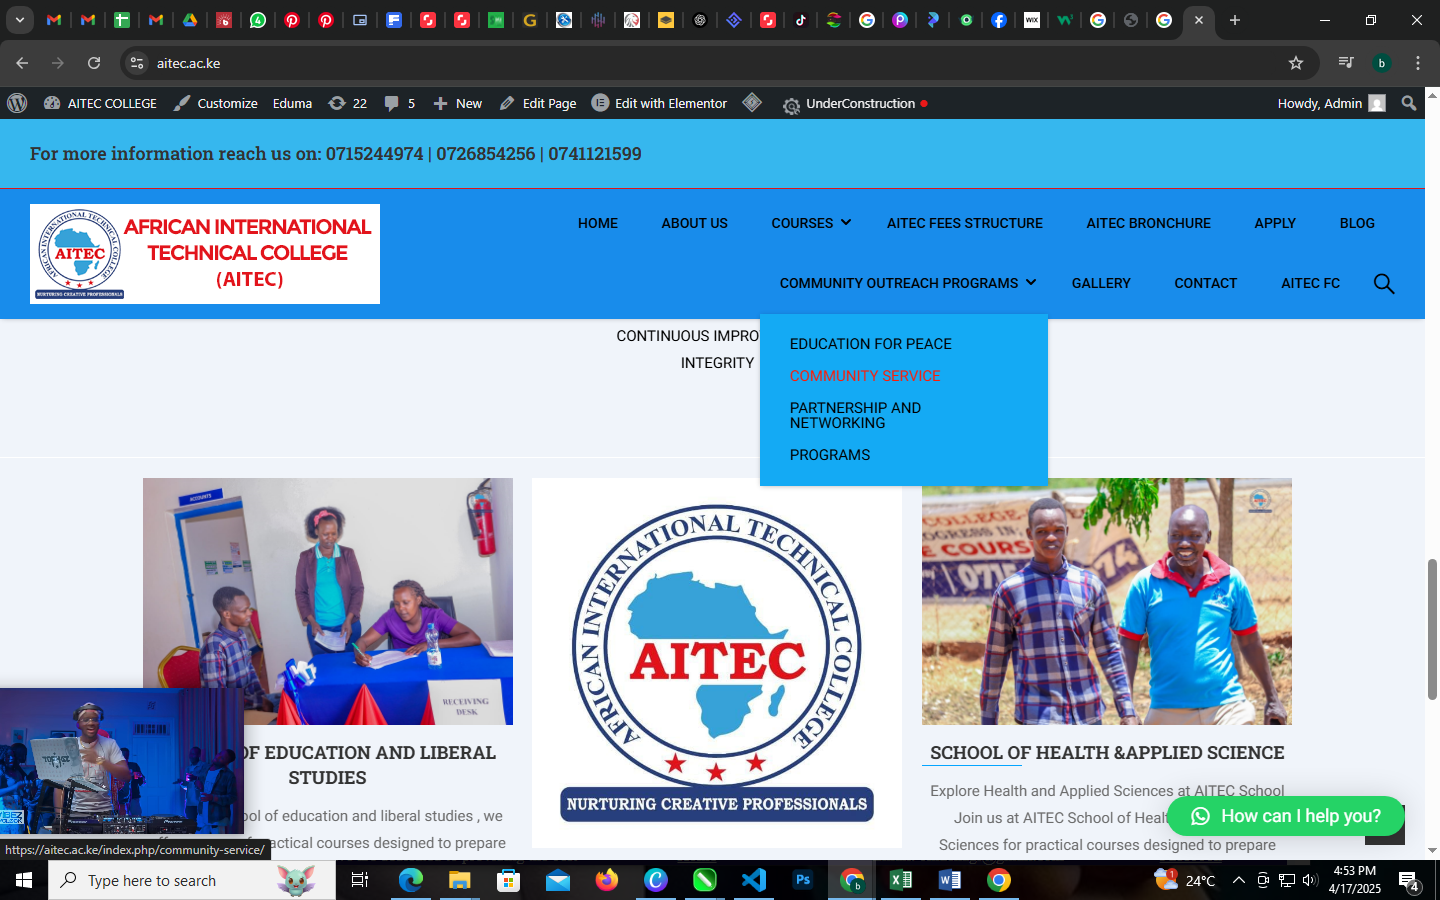Go to AITEC Fees Structure page
The width and height of the screenshot is (1440, 900).
click(964, 223)
